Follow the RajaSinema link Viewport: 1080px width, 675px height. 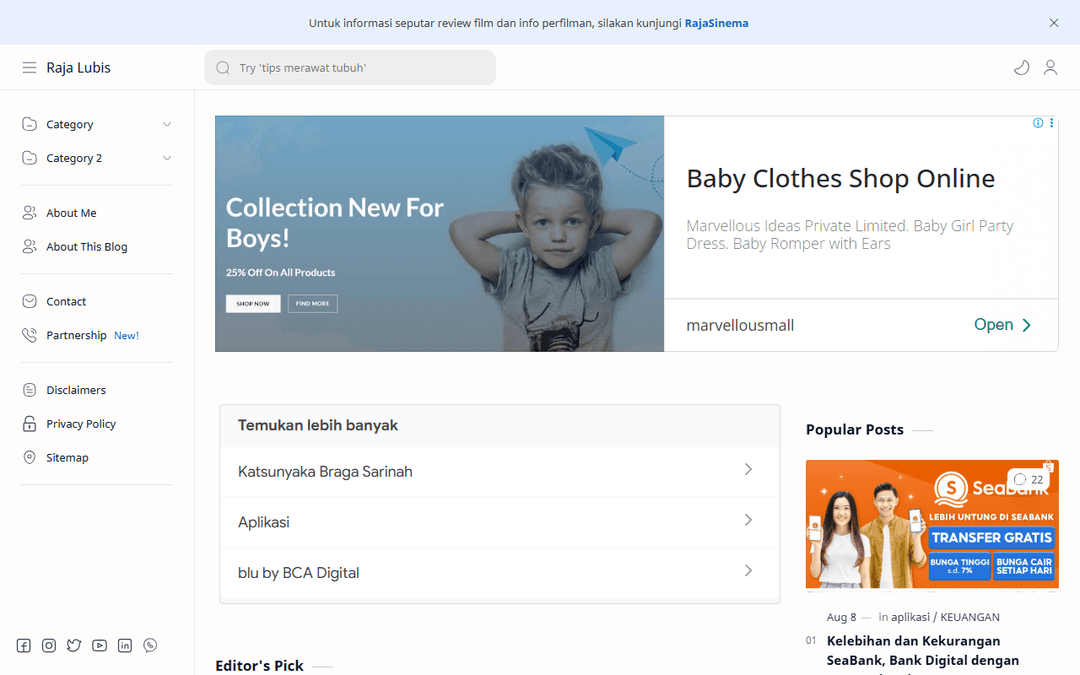pyautogui.click(x=716, y=23)
